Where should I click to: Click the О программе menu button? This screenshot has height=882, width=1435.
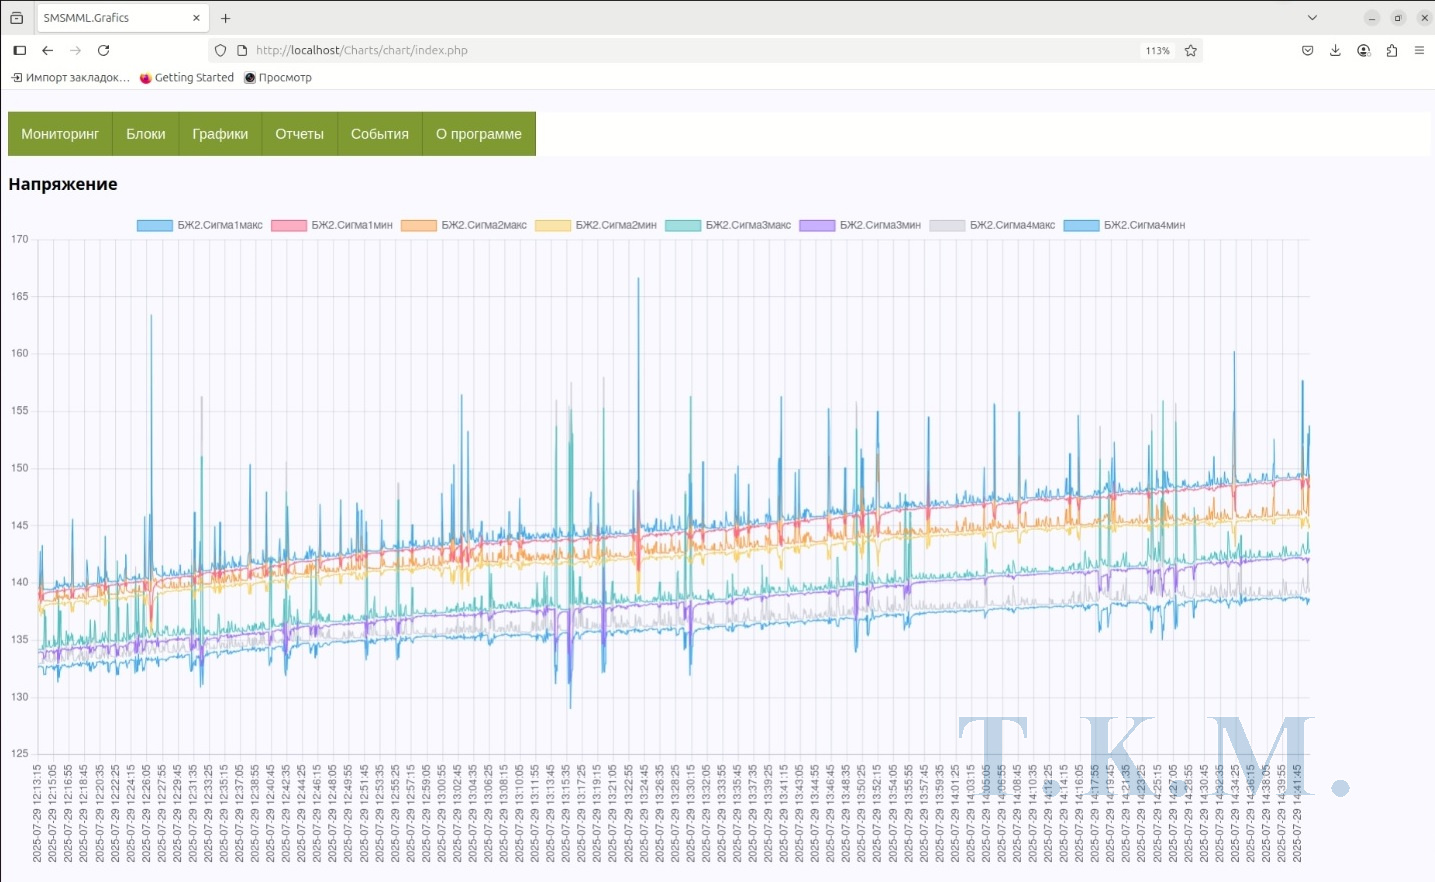point(478,134)
